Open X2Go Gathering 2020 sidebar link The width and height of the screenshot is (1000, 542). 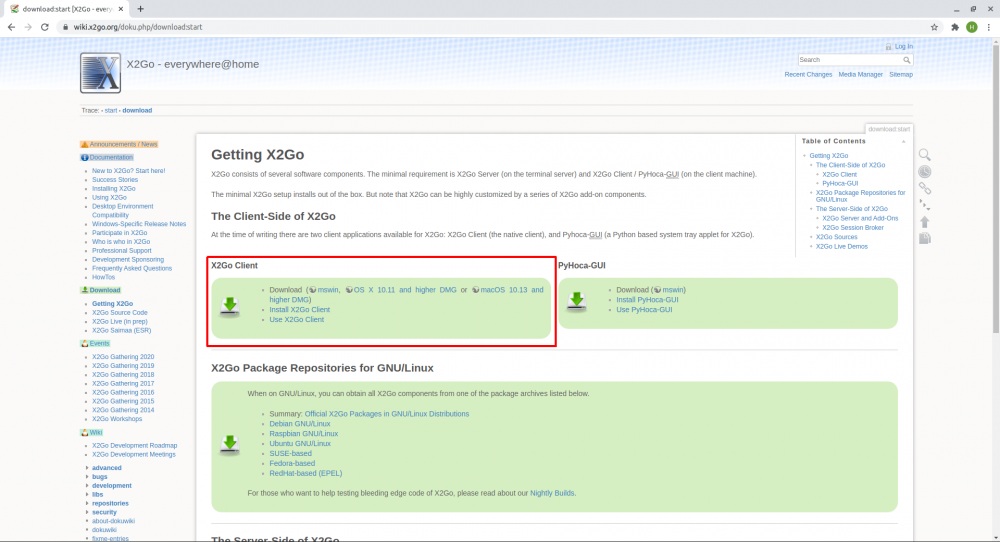(123, 357)
